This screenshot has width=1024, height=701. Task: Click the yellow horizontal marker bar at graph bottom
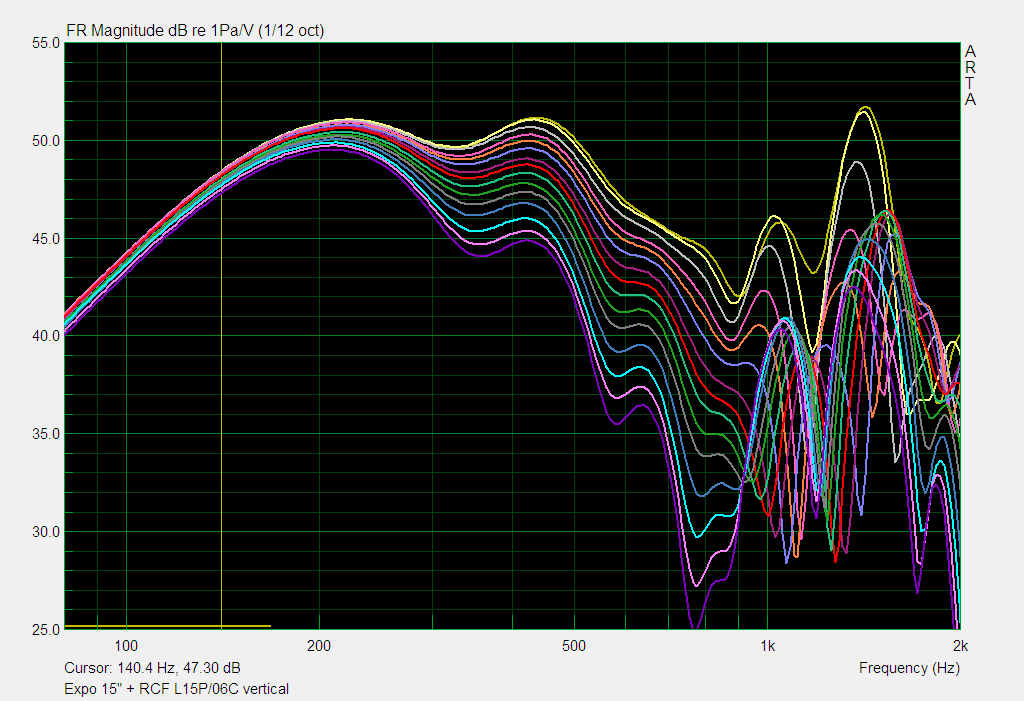[x=168, y=626]
